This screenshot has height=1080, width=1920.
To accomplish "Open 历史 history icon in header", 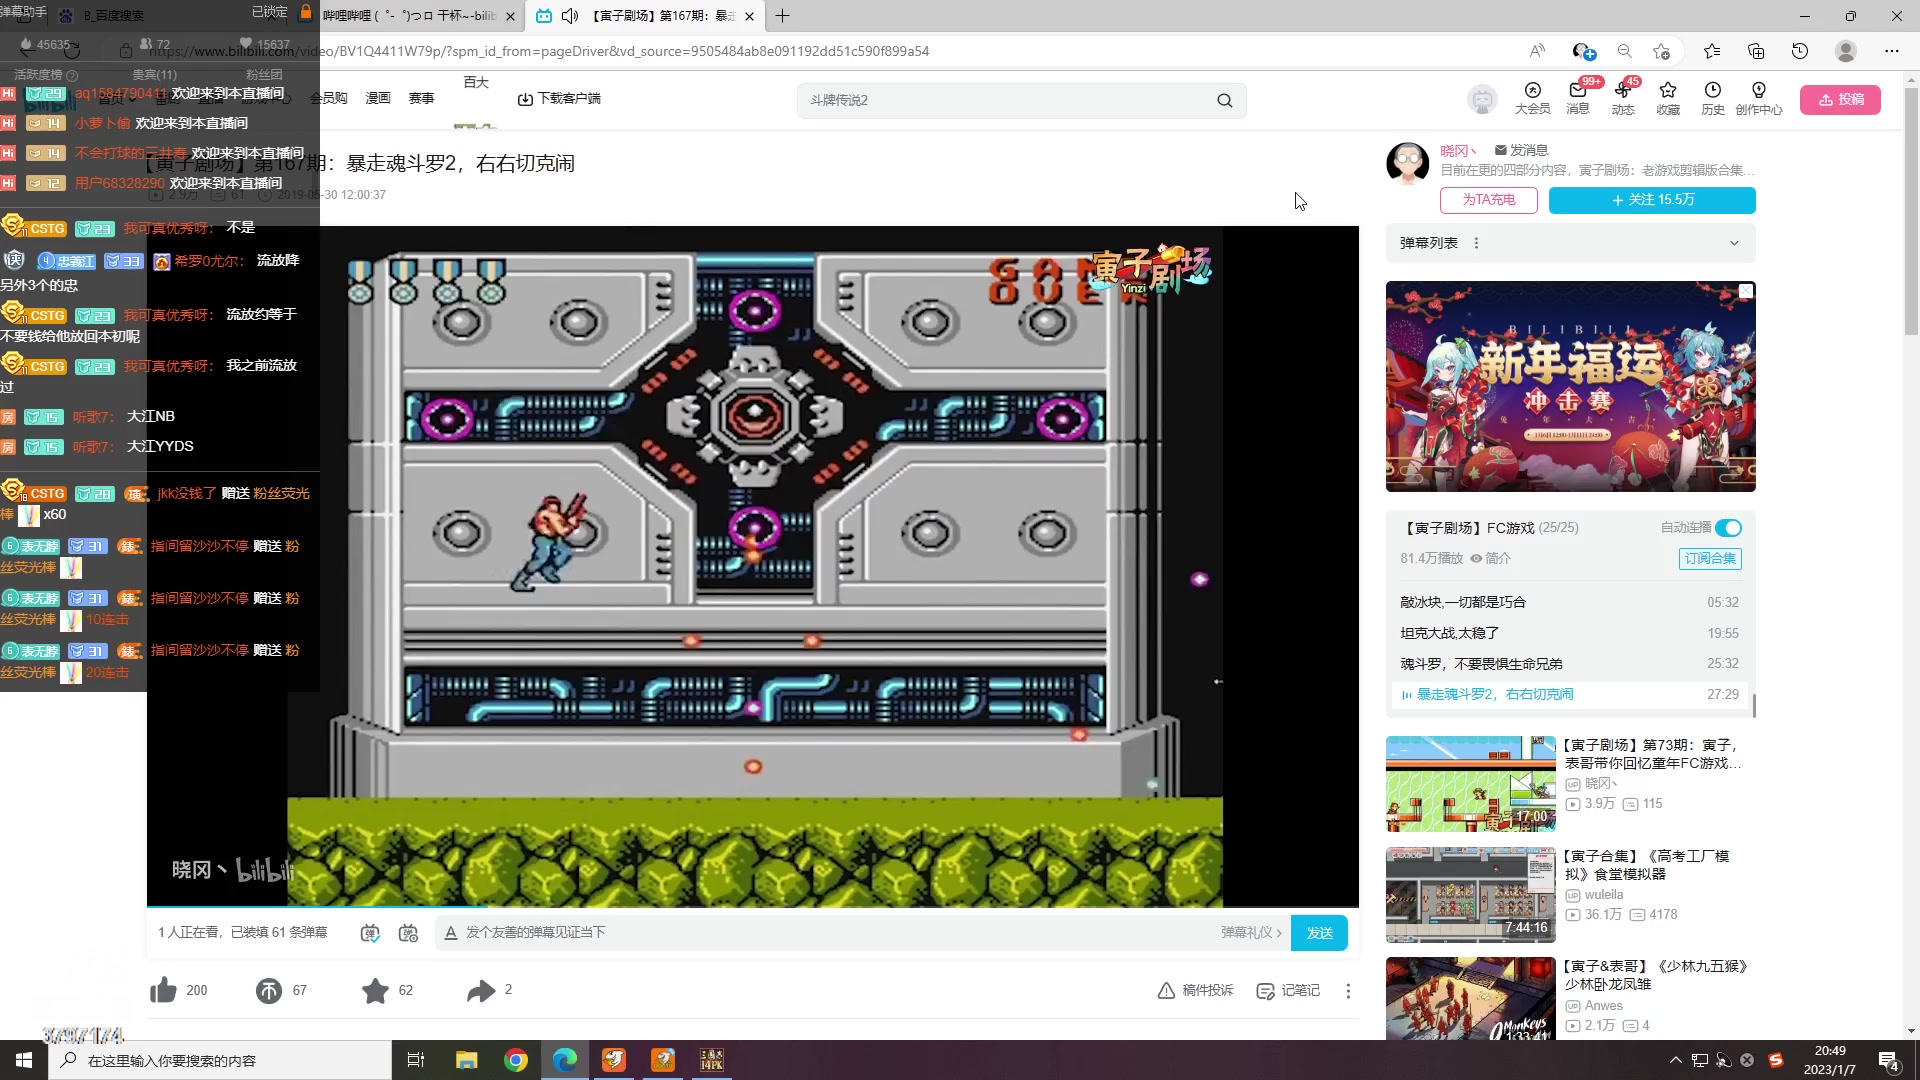I will 1713,98.
